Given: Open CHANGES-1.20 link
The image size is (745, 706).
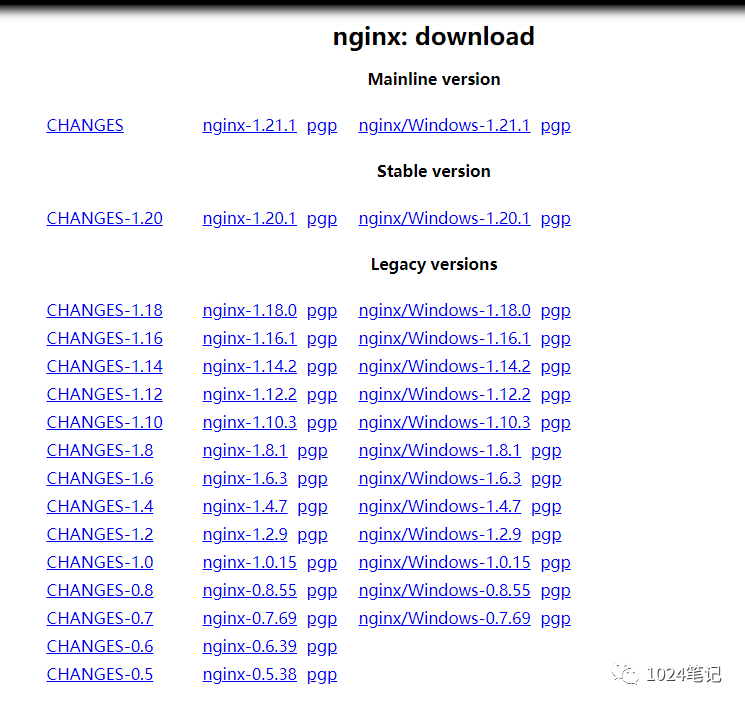Looking at the screenshot, I should tap(105, 219).
